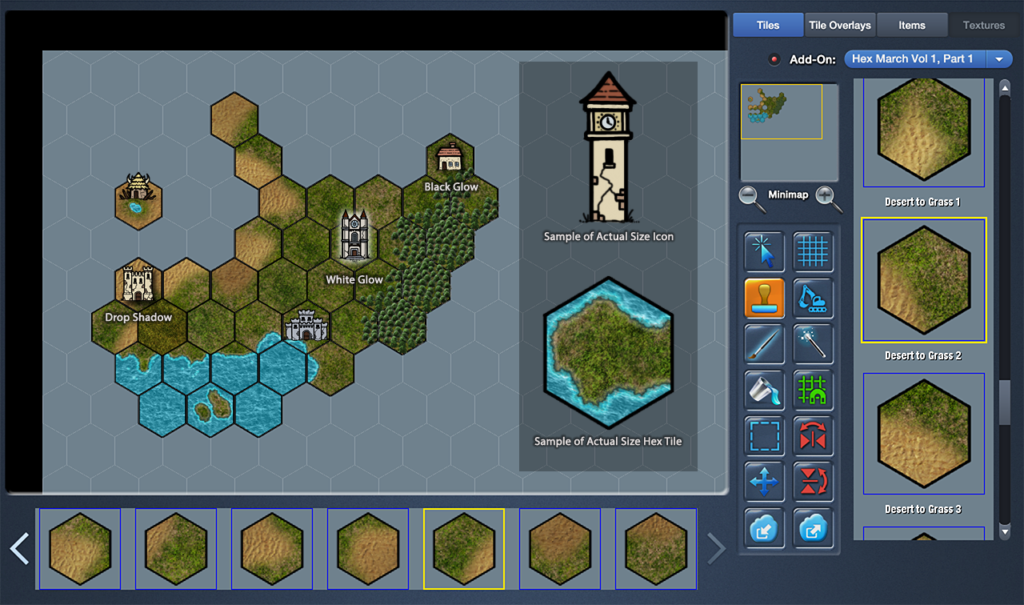Click the horizontal flip tool
1024x605 pixels.
click(813, 437)
